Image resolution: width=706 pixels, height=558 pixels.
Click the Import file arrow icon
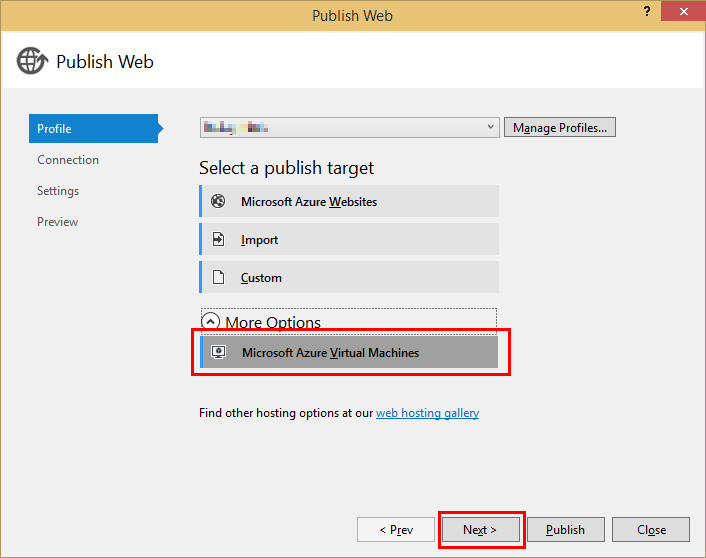coord(218,239)
